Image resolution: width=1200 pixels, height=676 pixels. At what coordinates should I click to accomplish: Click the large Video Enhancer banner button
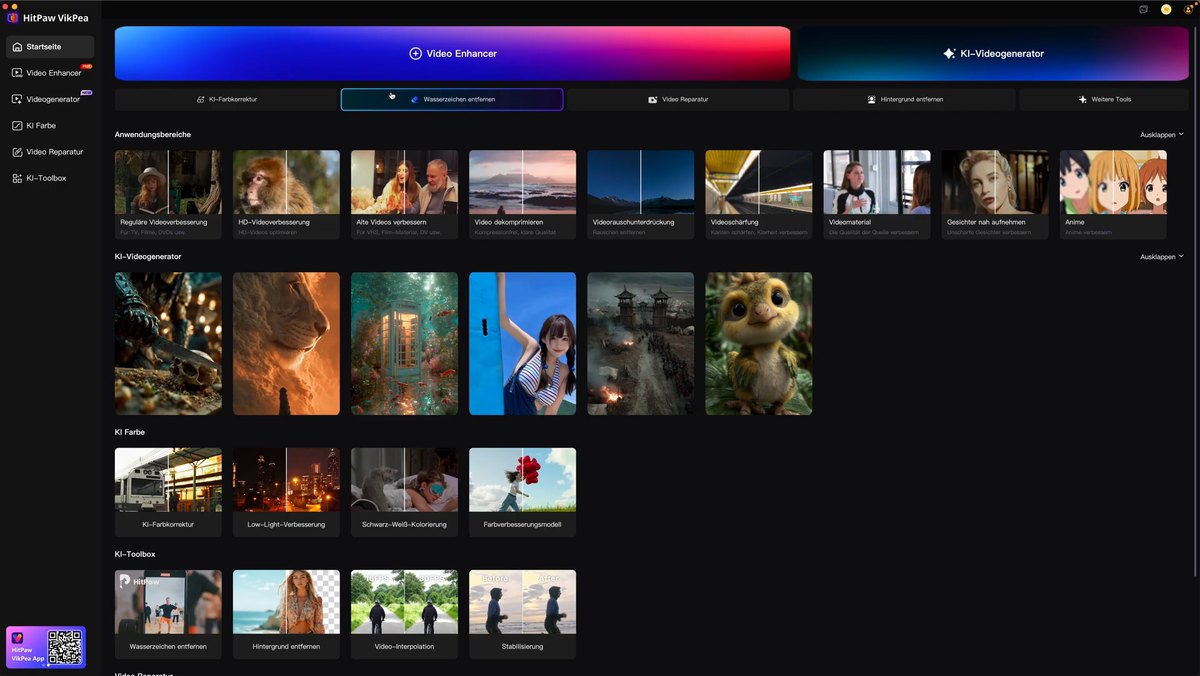pos(452,53)
